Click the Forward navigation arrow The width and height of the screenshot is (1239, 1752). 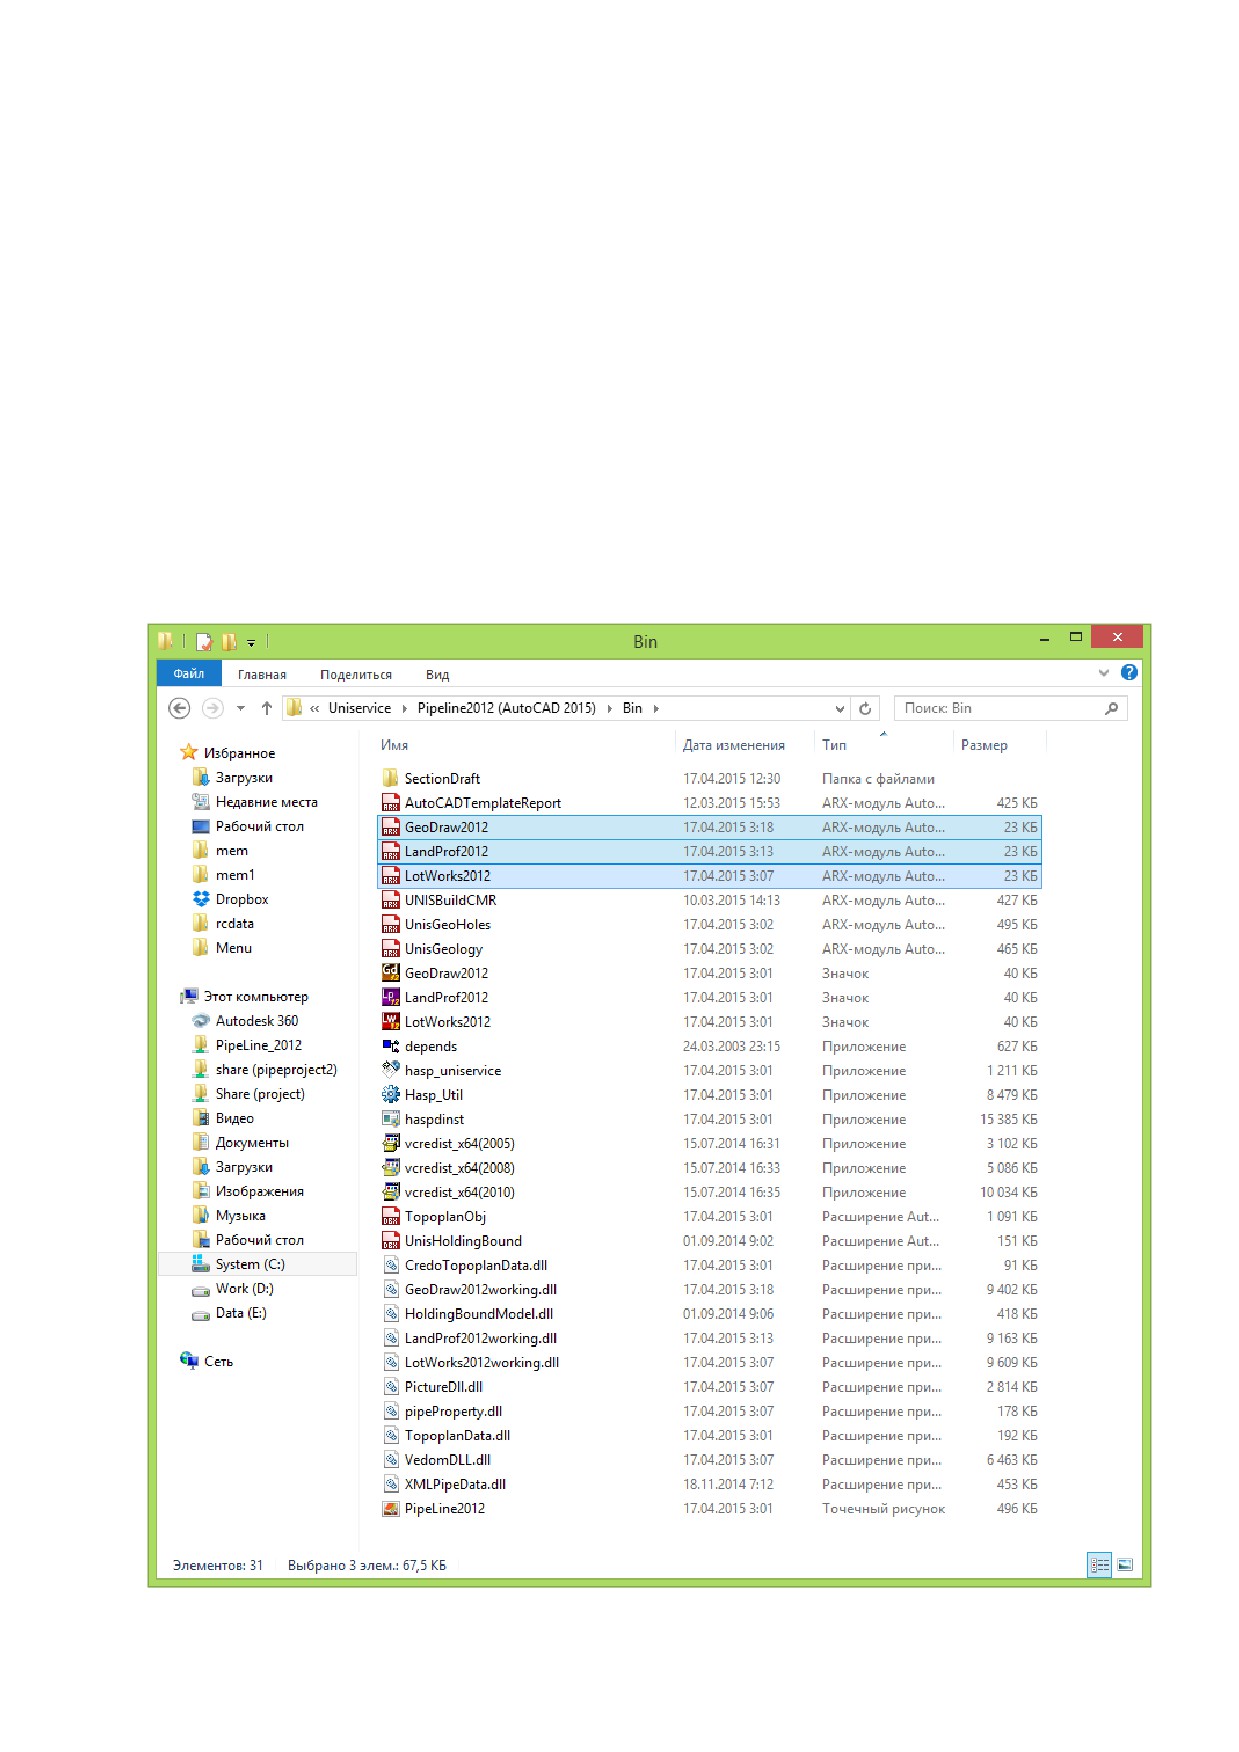pos(212,708)
